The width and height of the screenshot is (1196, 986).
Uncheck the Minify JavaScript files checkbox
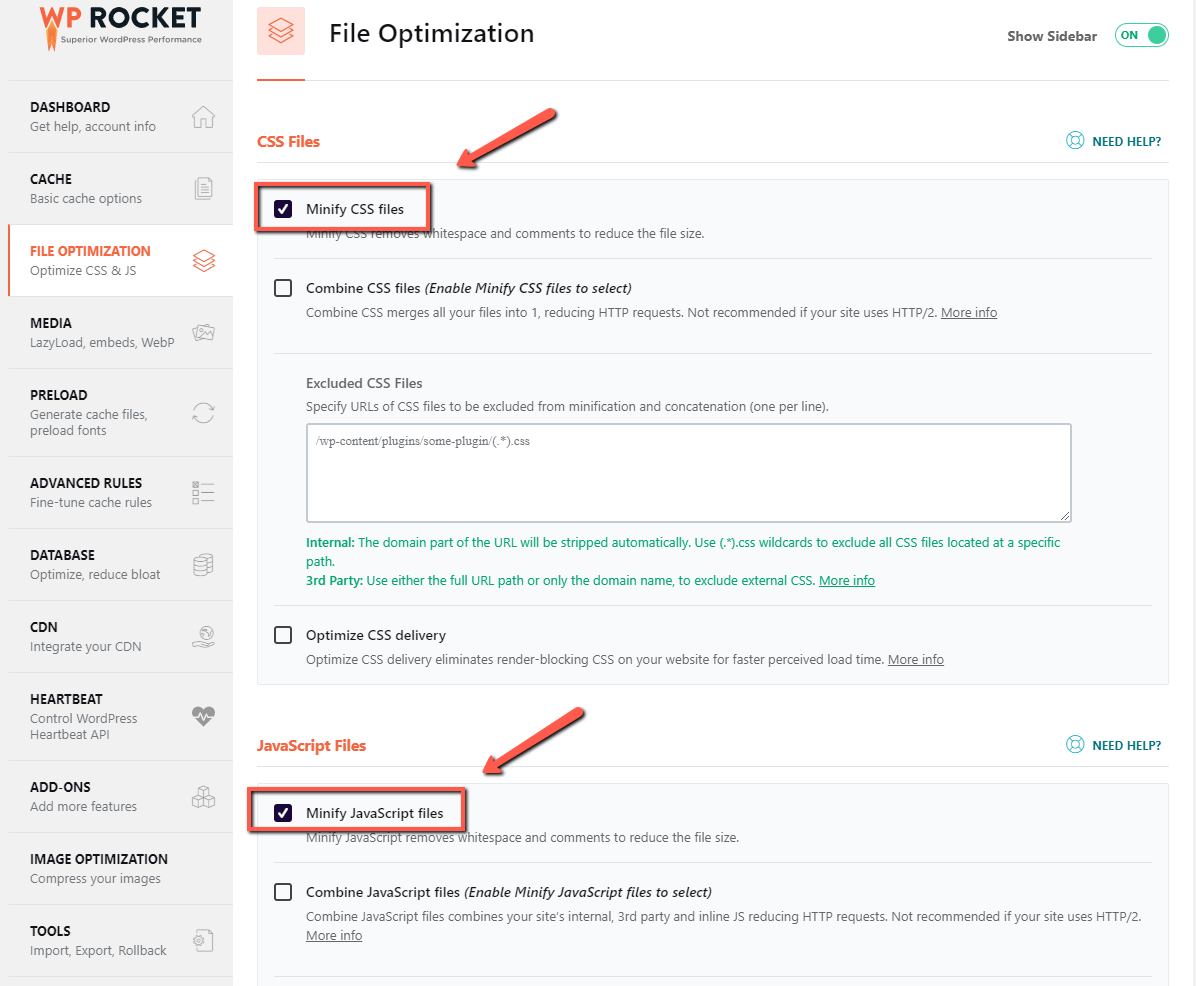click(283, 813)
